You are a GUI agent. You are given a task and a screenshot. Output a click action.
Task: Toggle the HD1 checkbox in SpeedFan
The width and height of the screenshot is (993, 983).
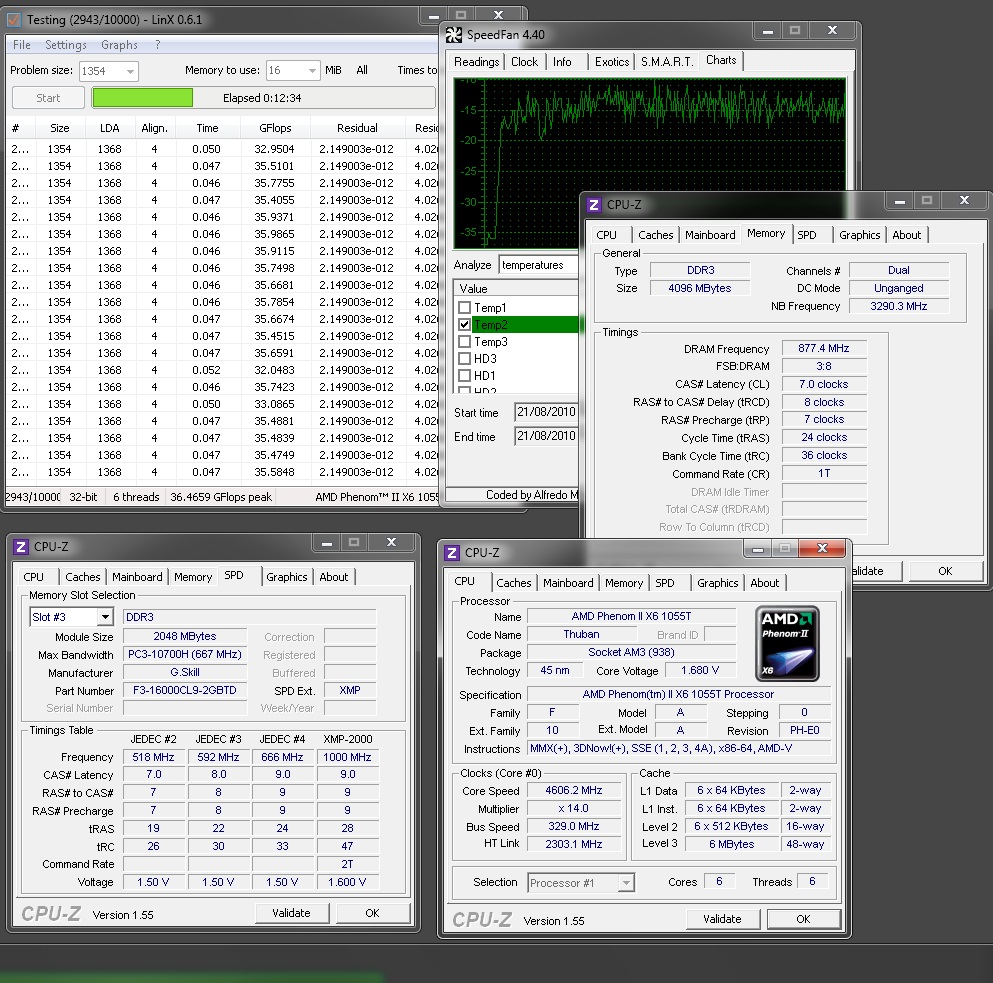[x=465, y=376]
